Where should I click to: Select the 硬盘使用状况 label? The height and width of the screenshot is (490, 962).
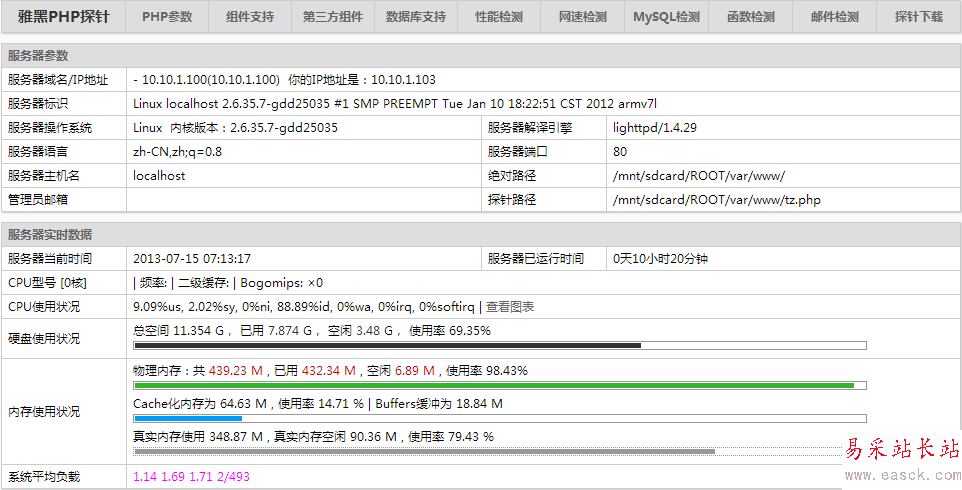pos(44,339)
